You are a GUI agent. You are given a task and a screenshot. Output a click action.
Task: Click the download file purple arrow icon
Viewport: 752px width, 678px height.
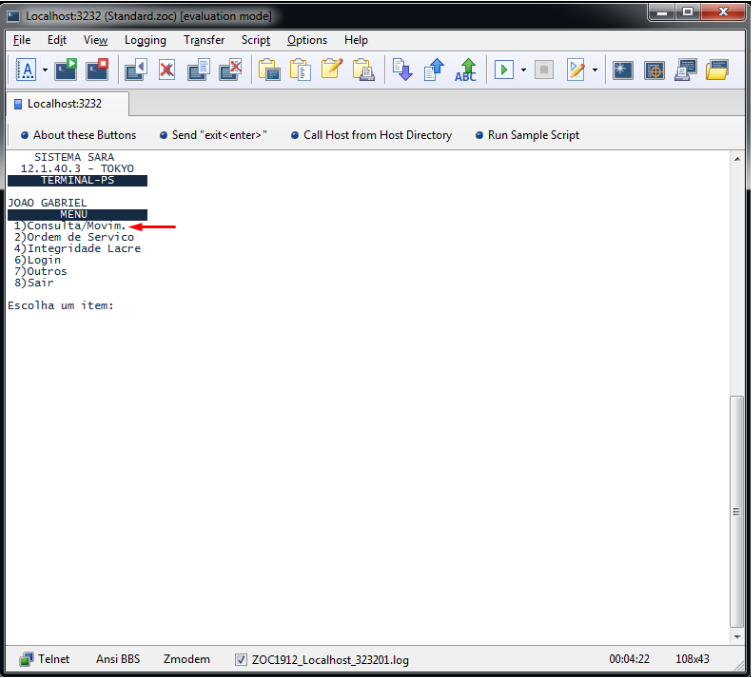(x=402, y=70)
